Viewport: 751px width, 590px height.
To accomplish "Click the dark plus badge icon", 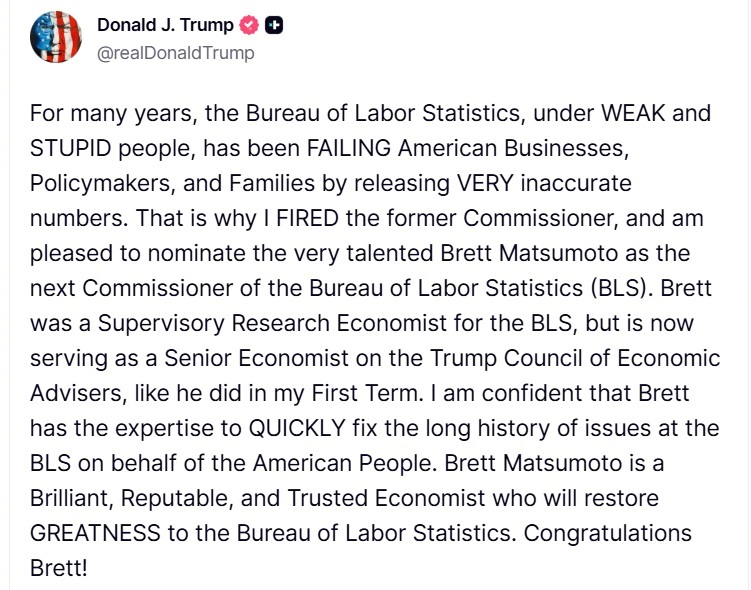I will coord(274,25).
